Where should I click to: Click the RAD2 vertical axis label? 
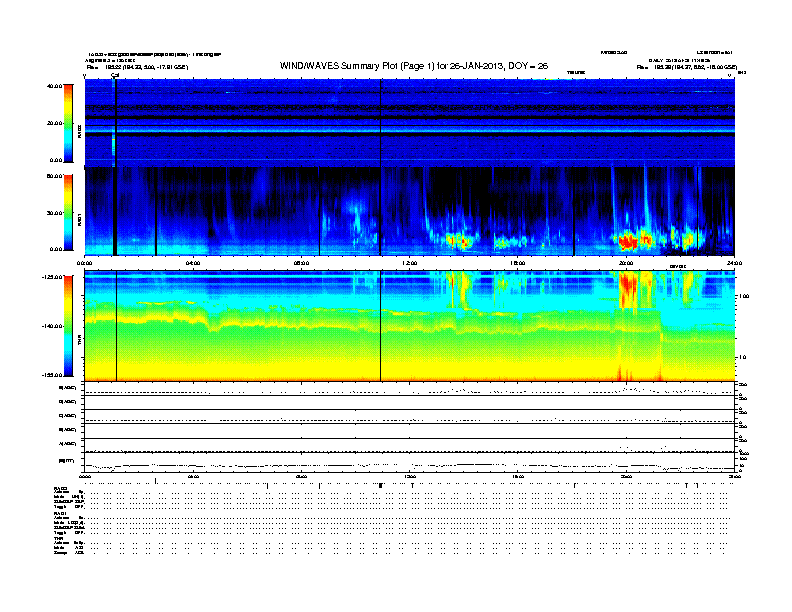click(79, 131)
